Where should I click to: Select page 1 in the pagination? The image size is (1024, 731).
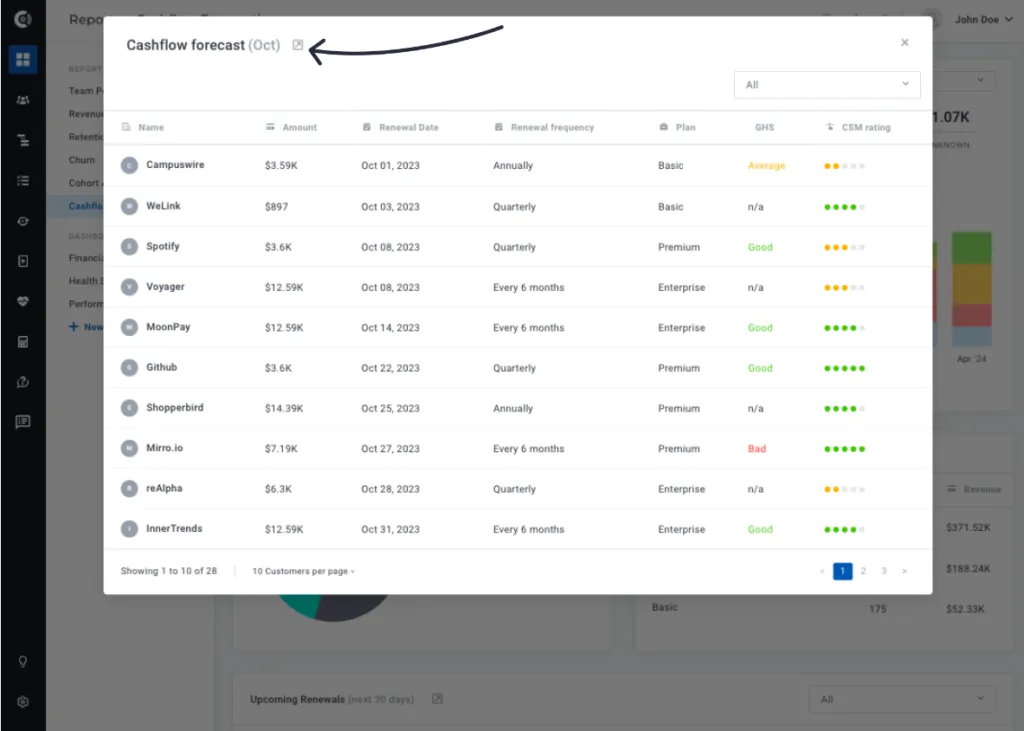tap(842, 572)
